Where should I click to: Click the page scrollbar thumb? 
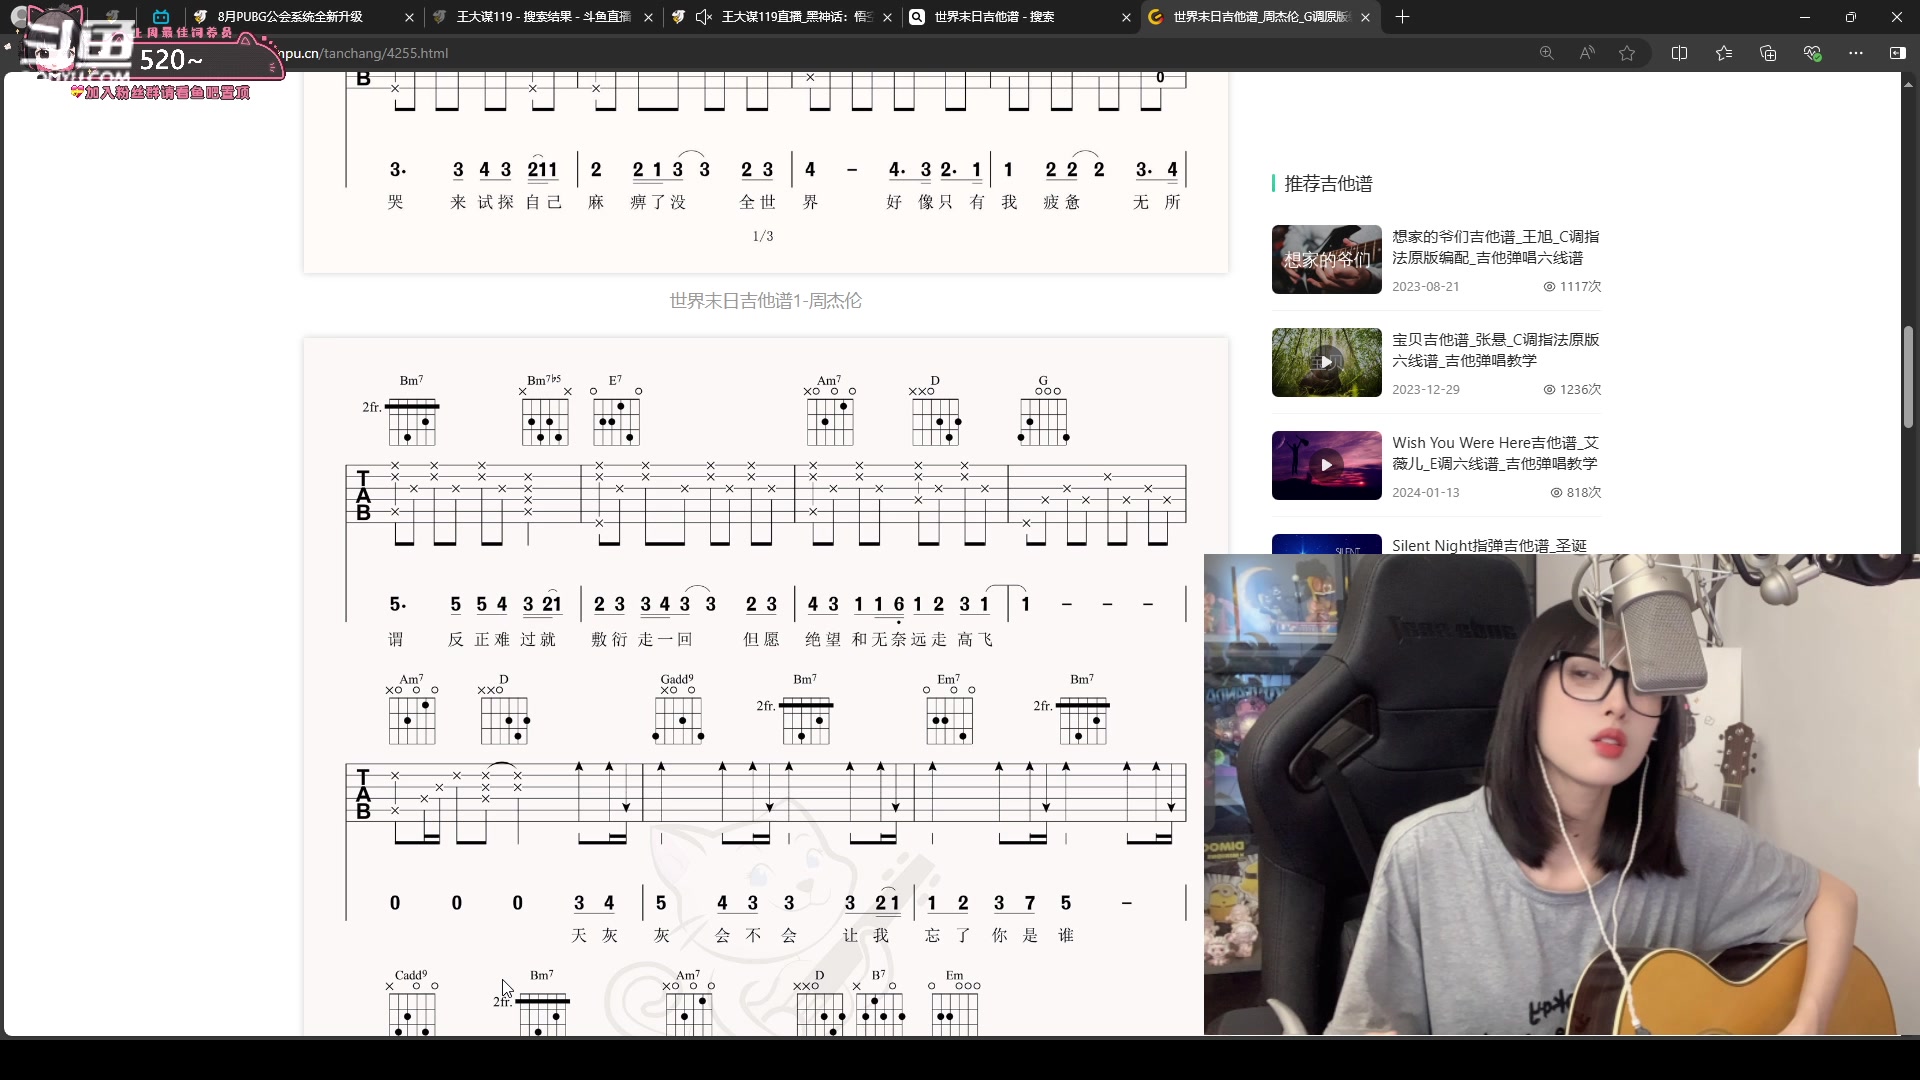(x=1908, y=377)
